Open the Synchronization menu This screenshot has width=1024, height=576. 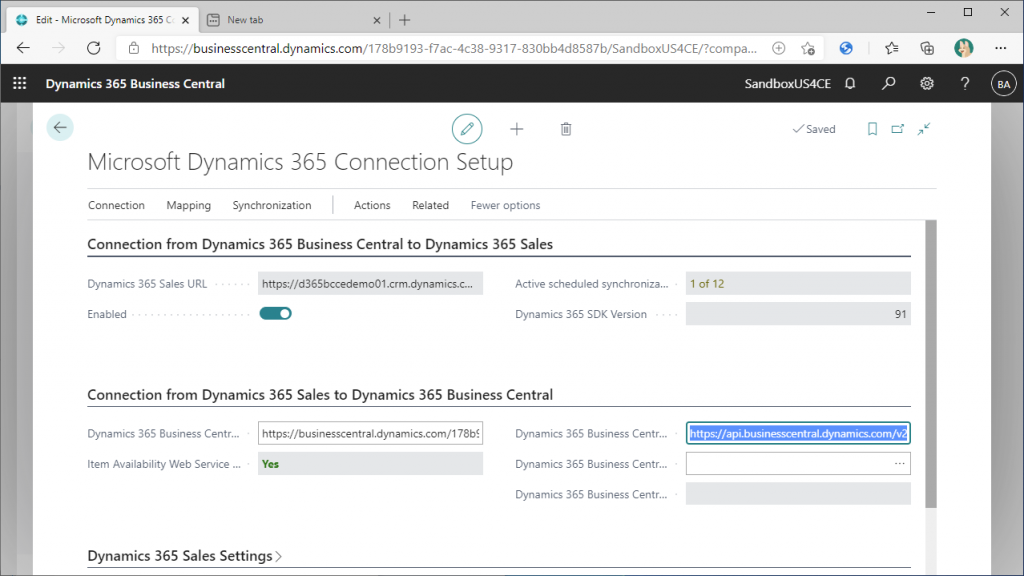pyautogui.click(x=272, y=205)
